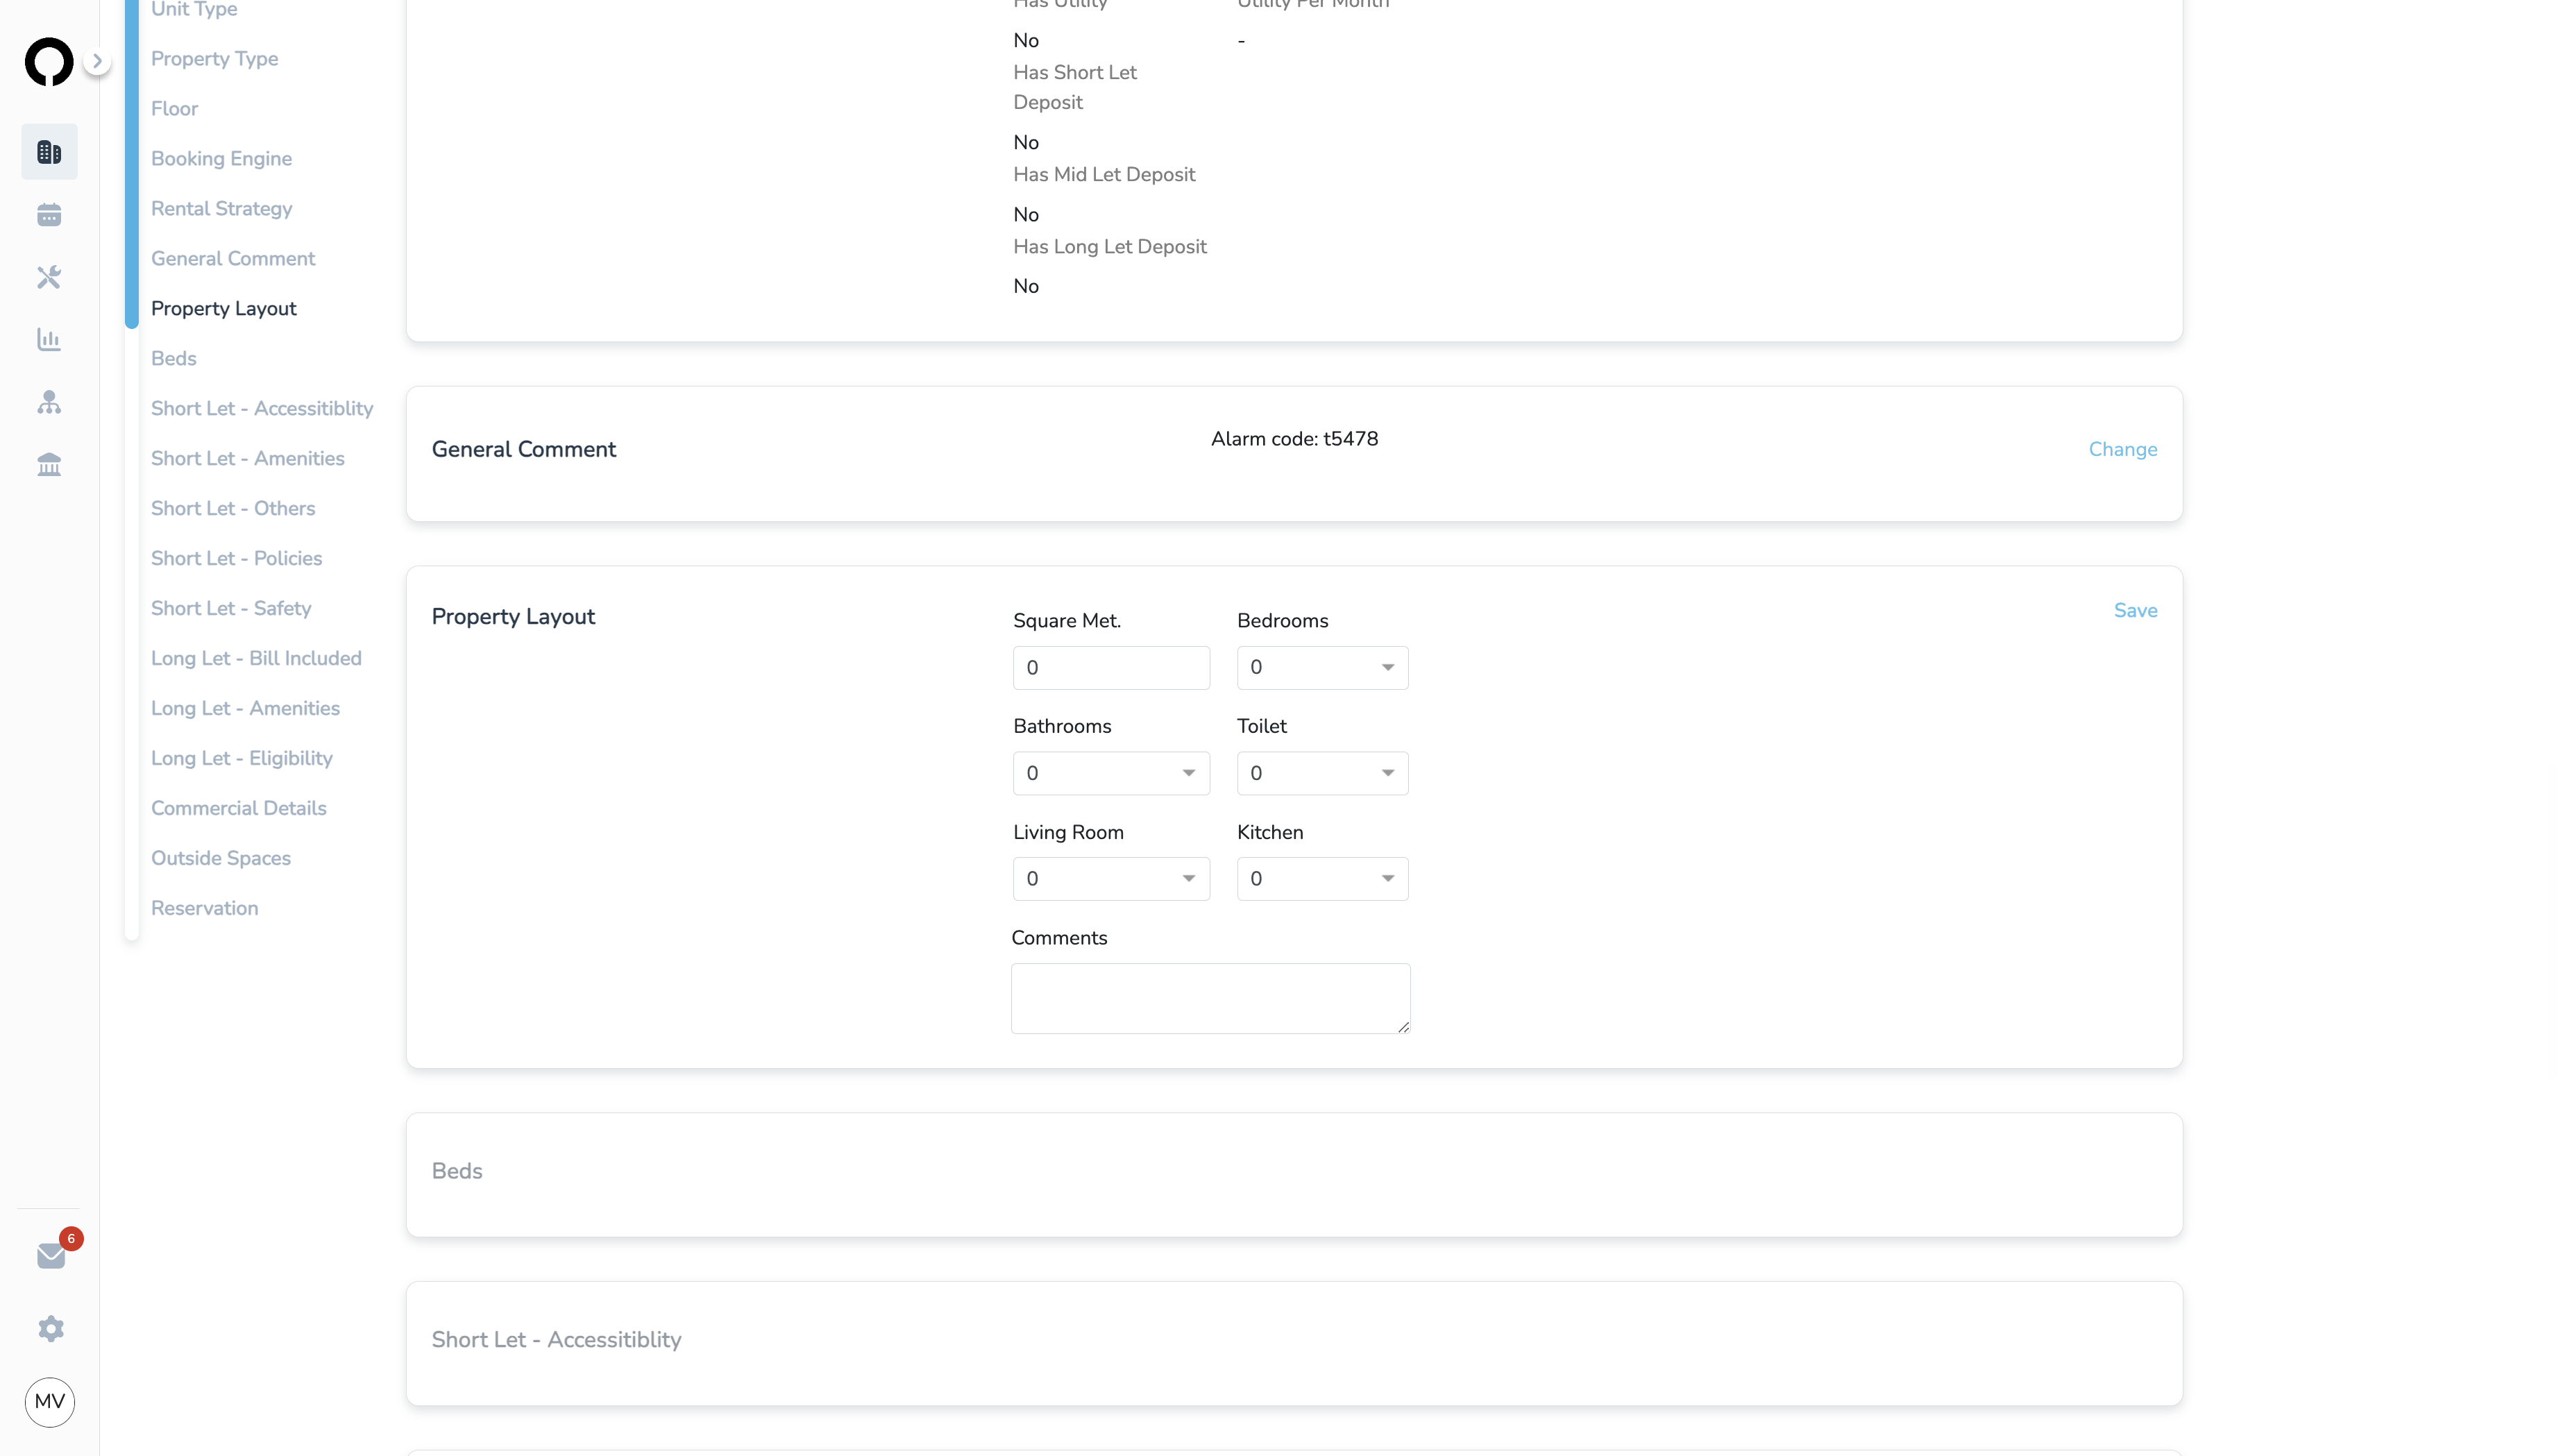Screen dimensions: 2561x1456
Task: Open the Toilet dropdown
Action: click(x=1322, y=774)
